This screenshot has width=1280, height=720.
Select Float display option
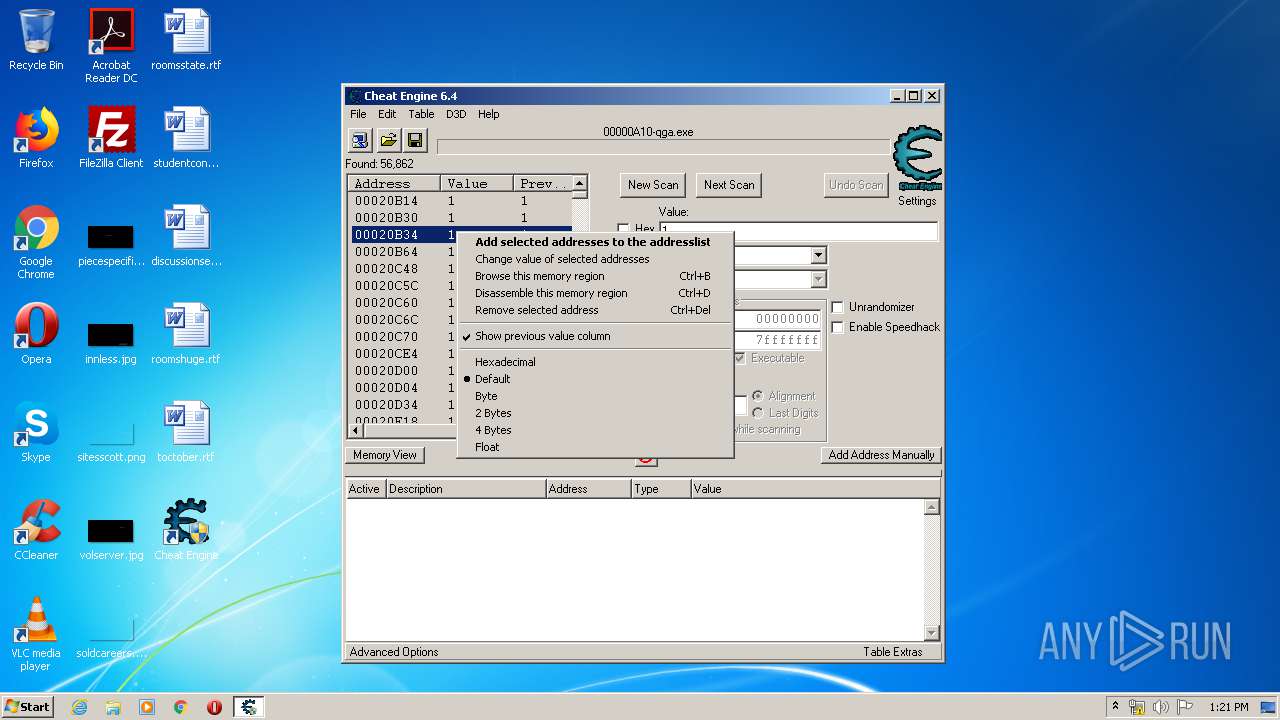point(595,447)
